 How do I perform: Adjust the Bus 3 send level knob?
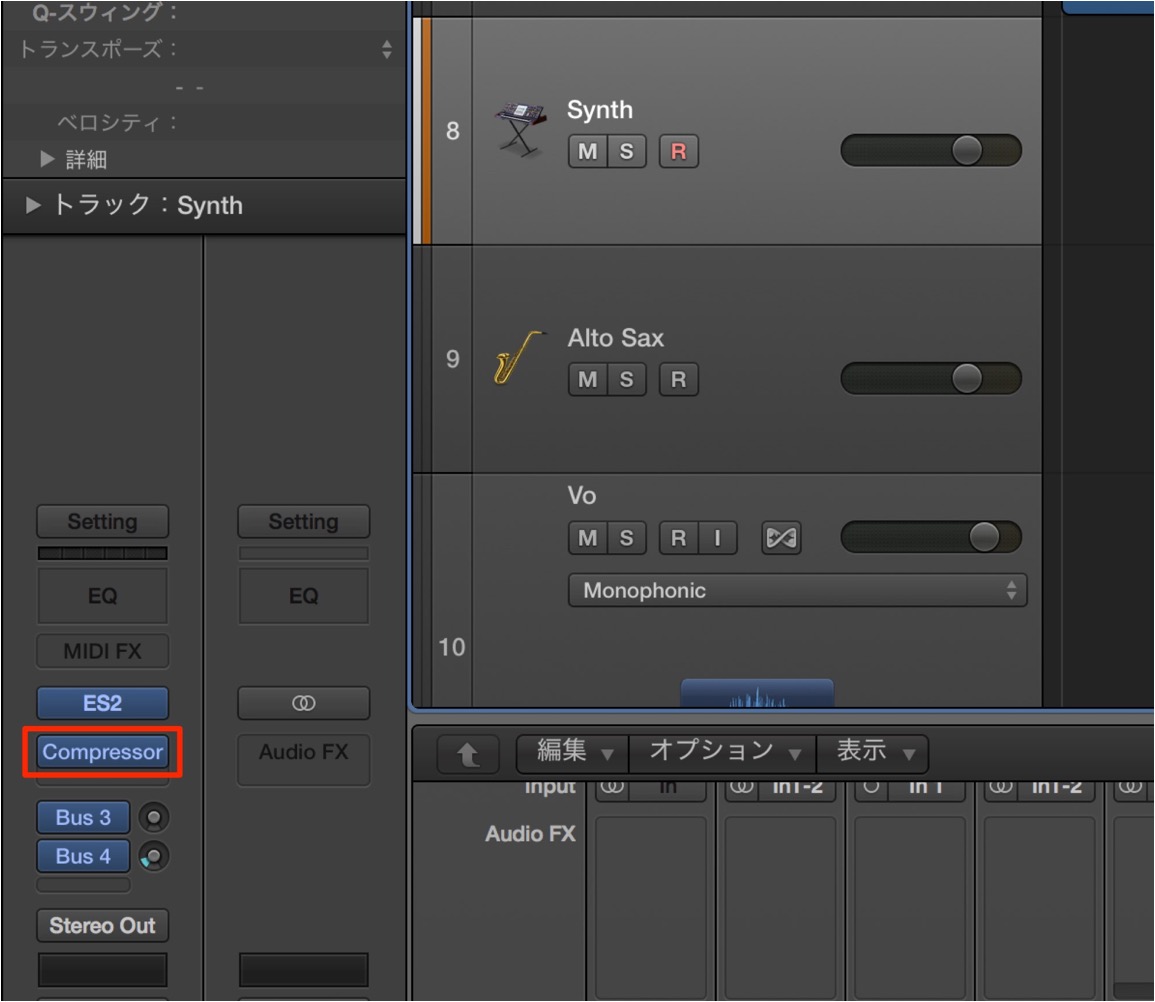[x=153, y=817]
